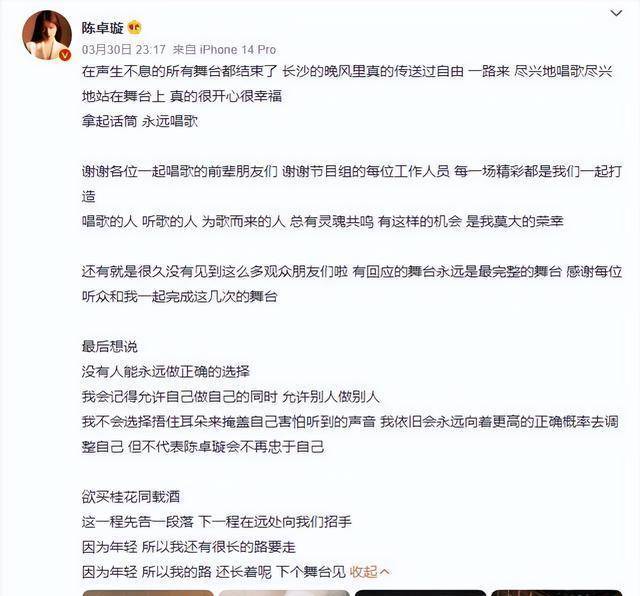The image size is (640, 596).
Task: Click the line 没有人能永远做正确的选择
Action: pyautogui.click(x=165, y=371)
